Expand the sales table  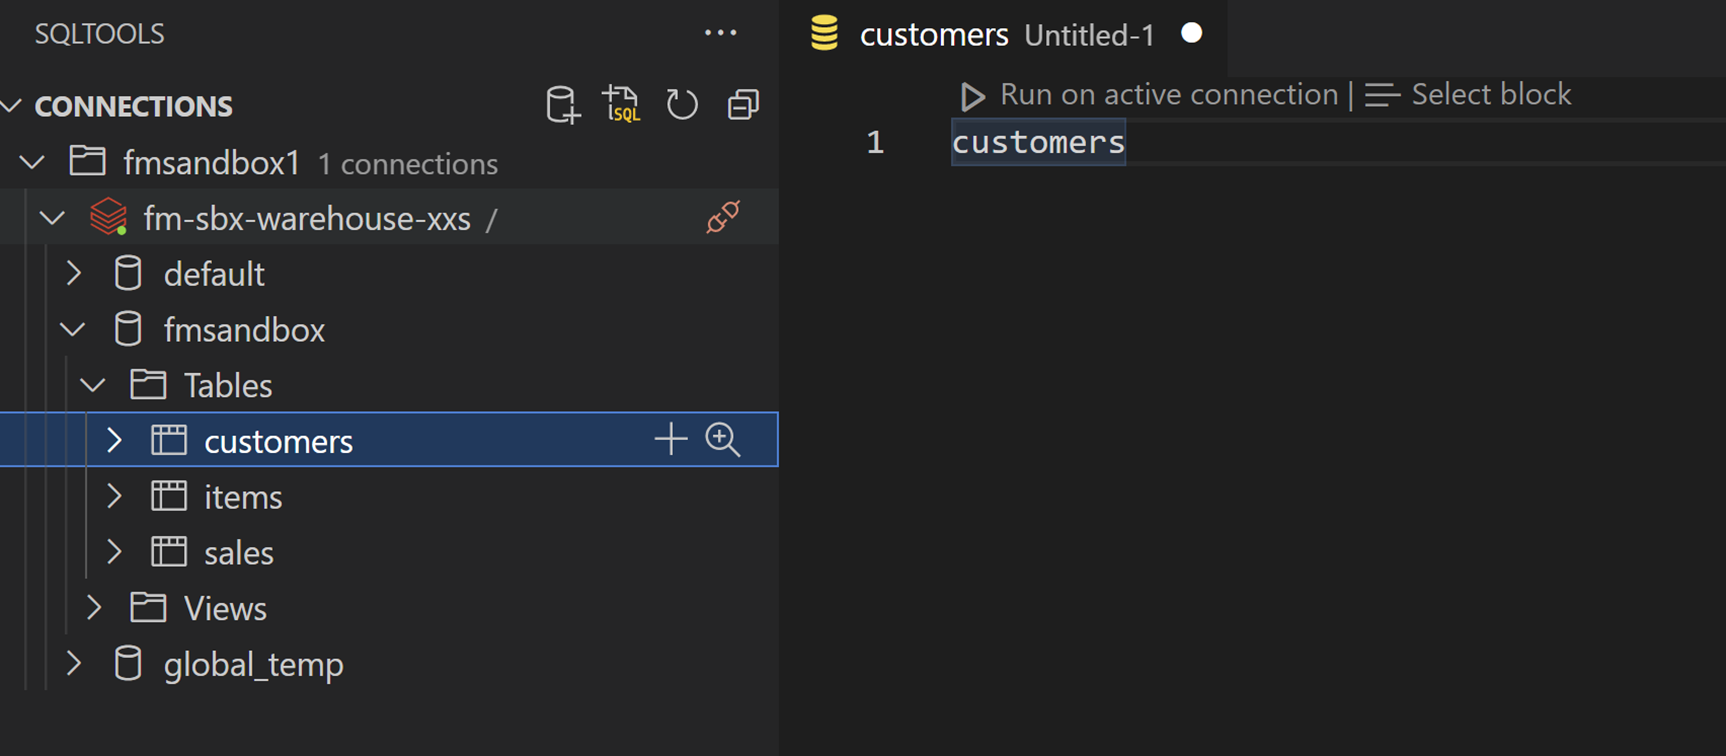(x=115, y=552)
